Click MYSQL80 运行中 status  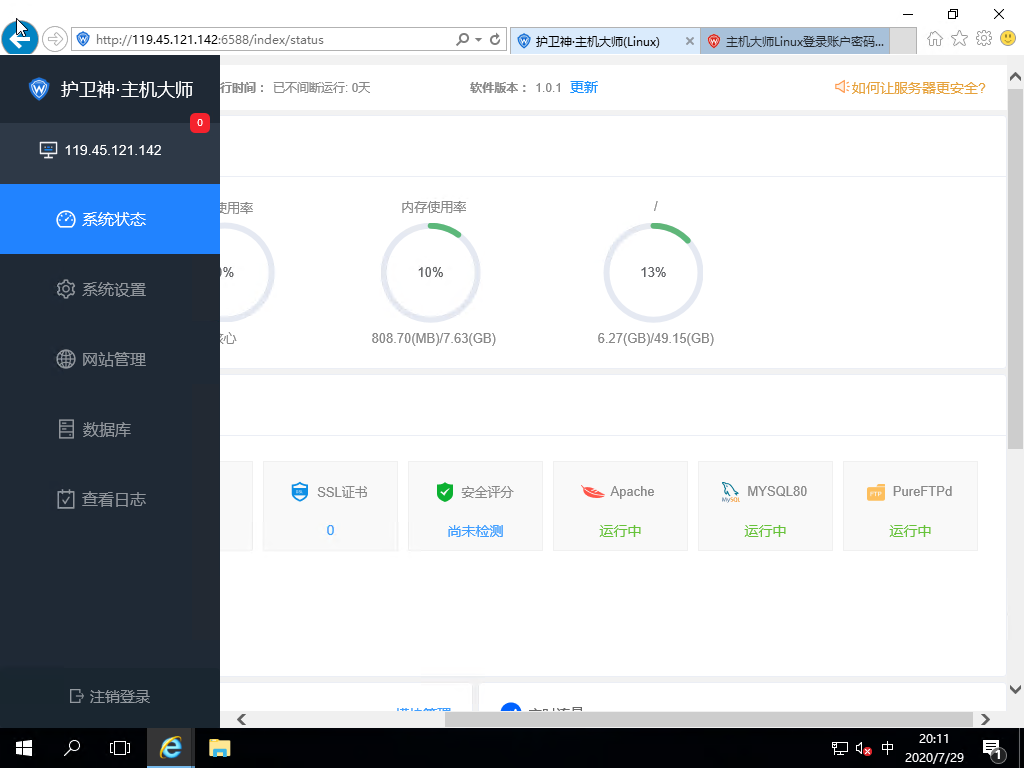[x=765, y=531]
